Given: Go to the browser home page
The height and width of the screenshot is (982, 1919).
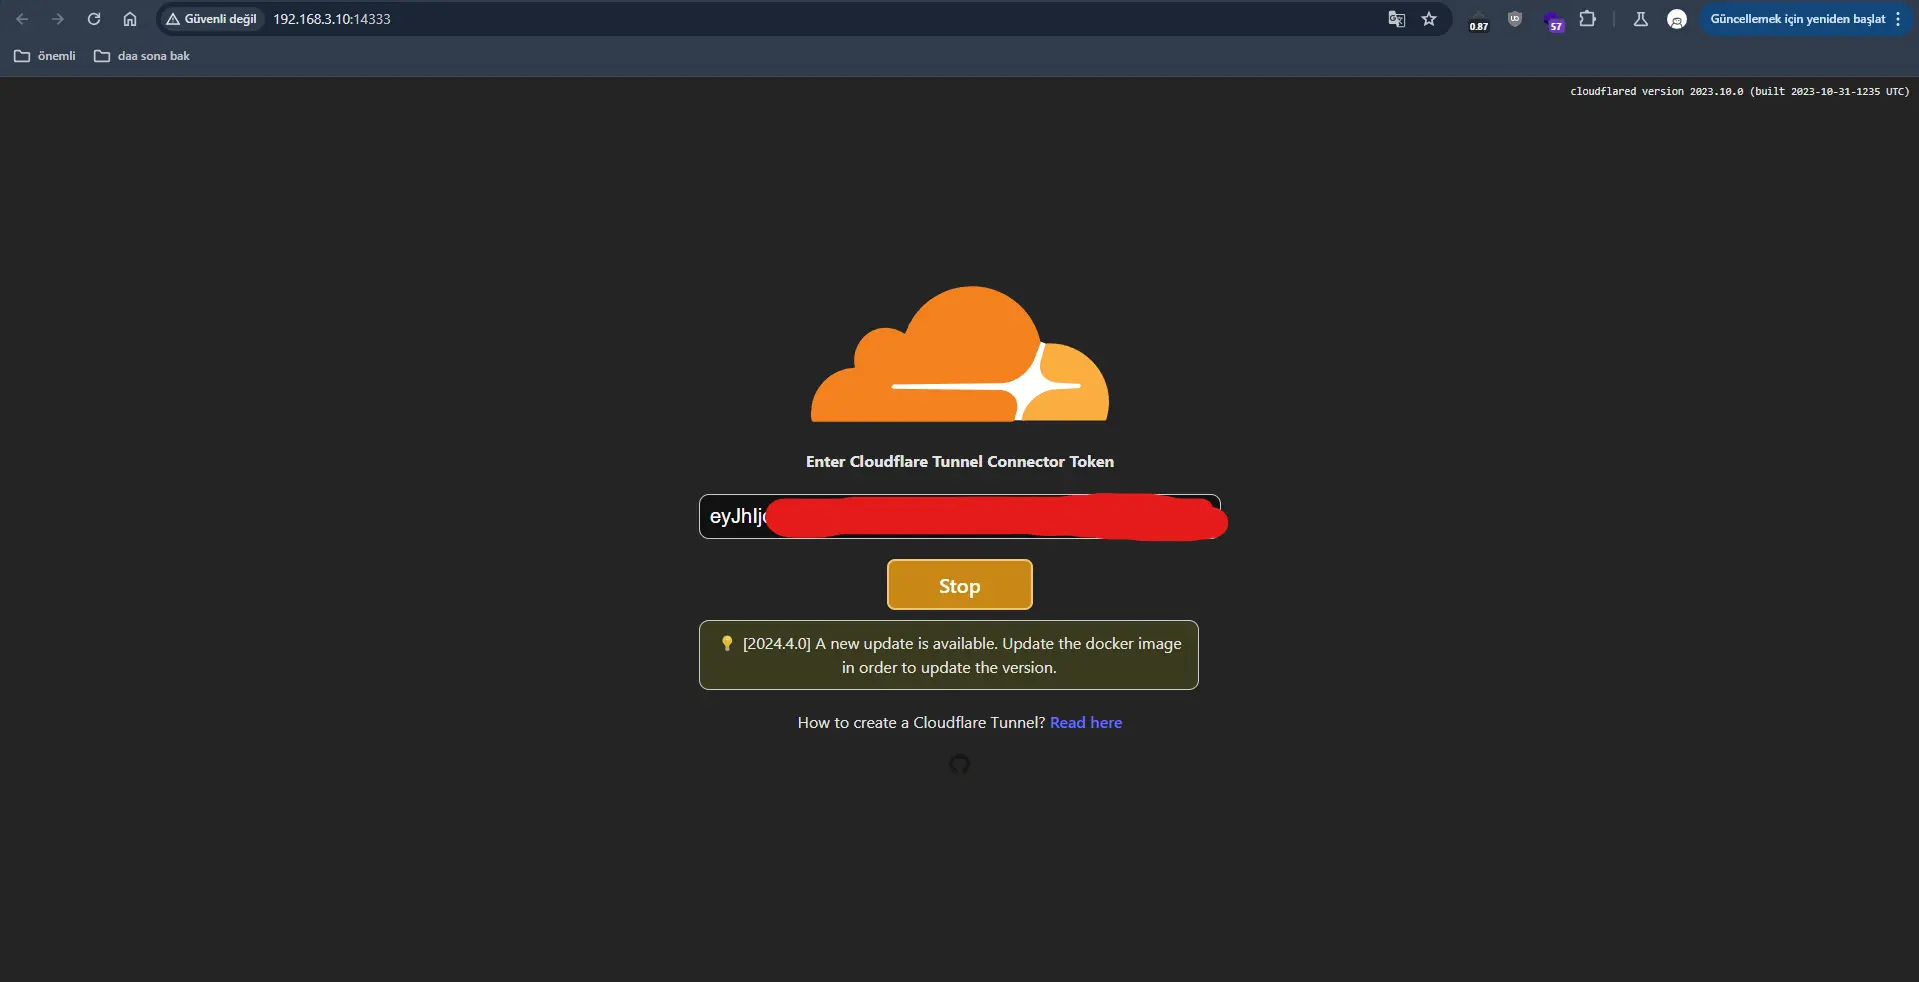Looking at the screenshot, I should [130, 19].
